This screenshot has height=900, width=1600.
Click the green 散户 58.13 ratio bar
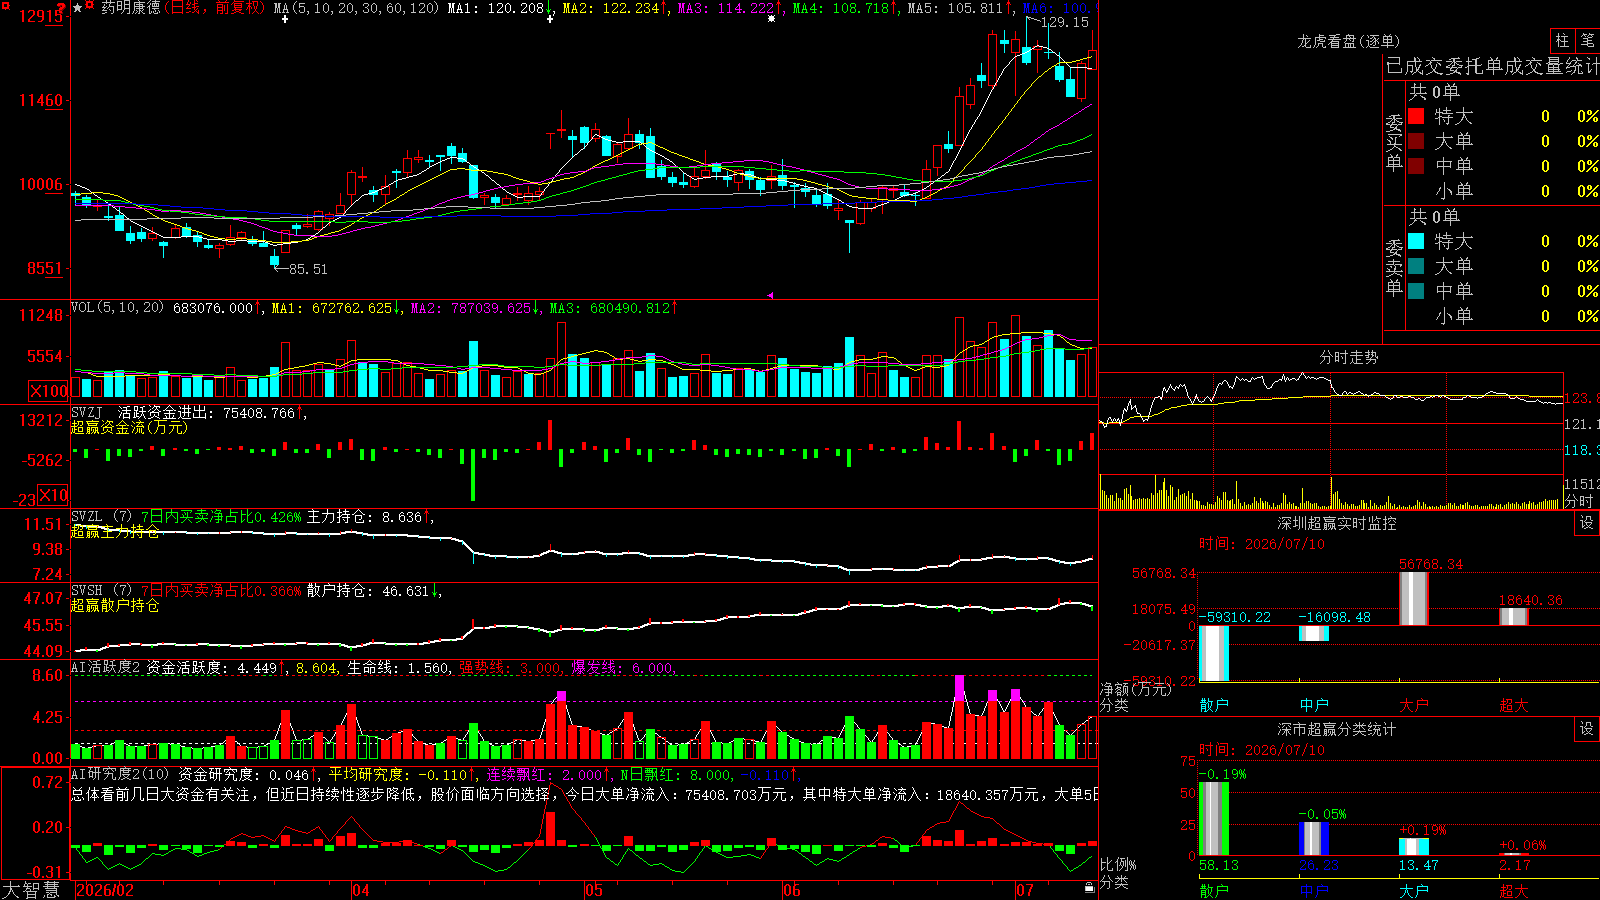(1214, 819)
